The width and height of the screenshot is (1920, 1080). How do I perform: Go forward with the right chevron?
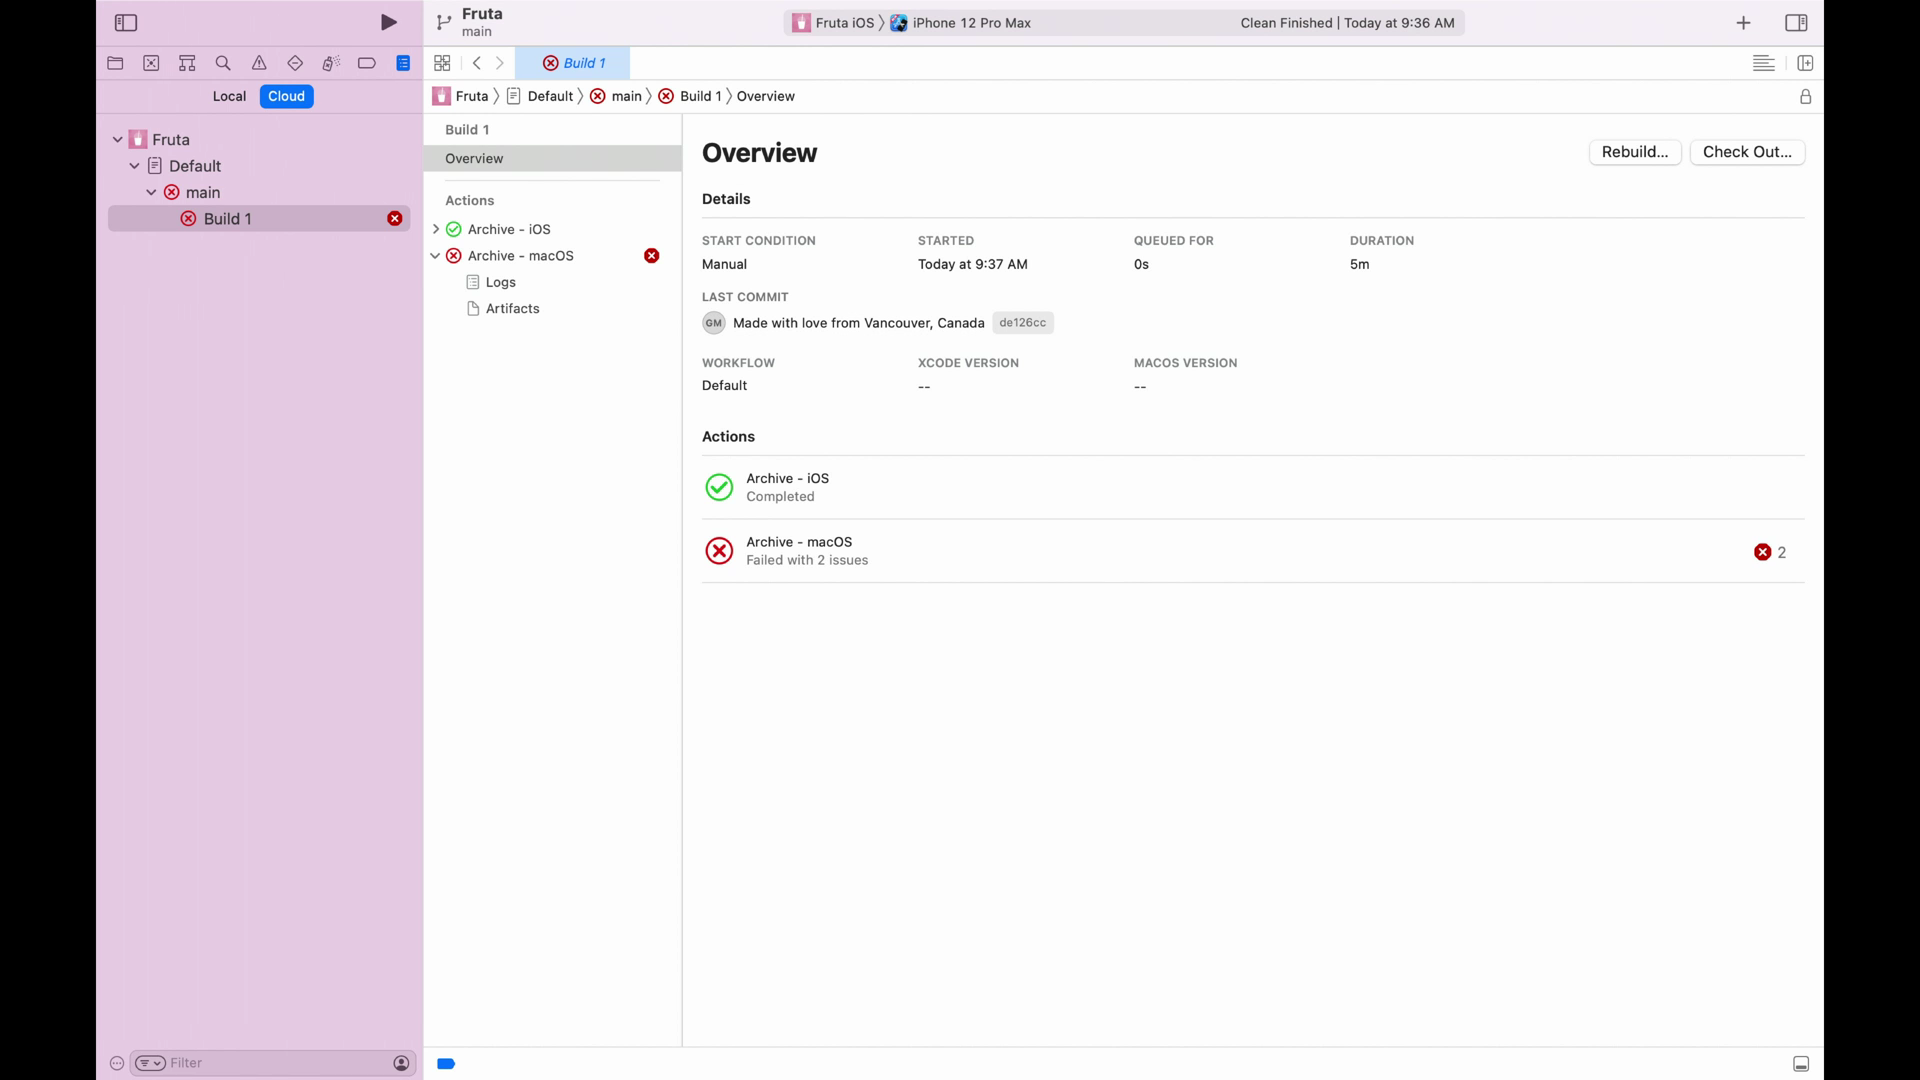pos(500,63)
